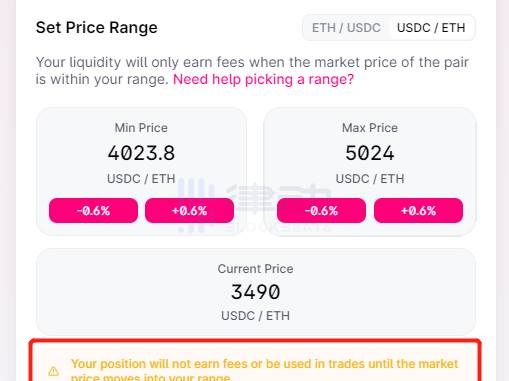The height and width of the screenshot is (381, 509).
Task: Click the Min Price label
Action: (141, 128)
